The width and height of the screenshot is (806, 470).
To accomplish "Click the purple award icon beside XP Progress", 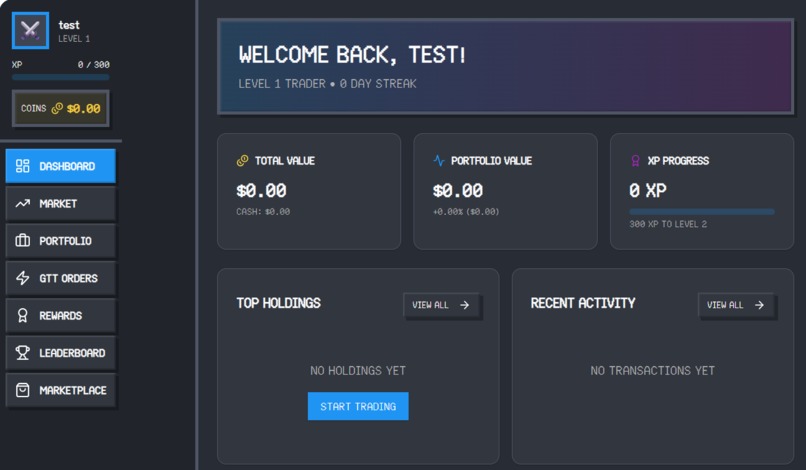I will 635,160.
